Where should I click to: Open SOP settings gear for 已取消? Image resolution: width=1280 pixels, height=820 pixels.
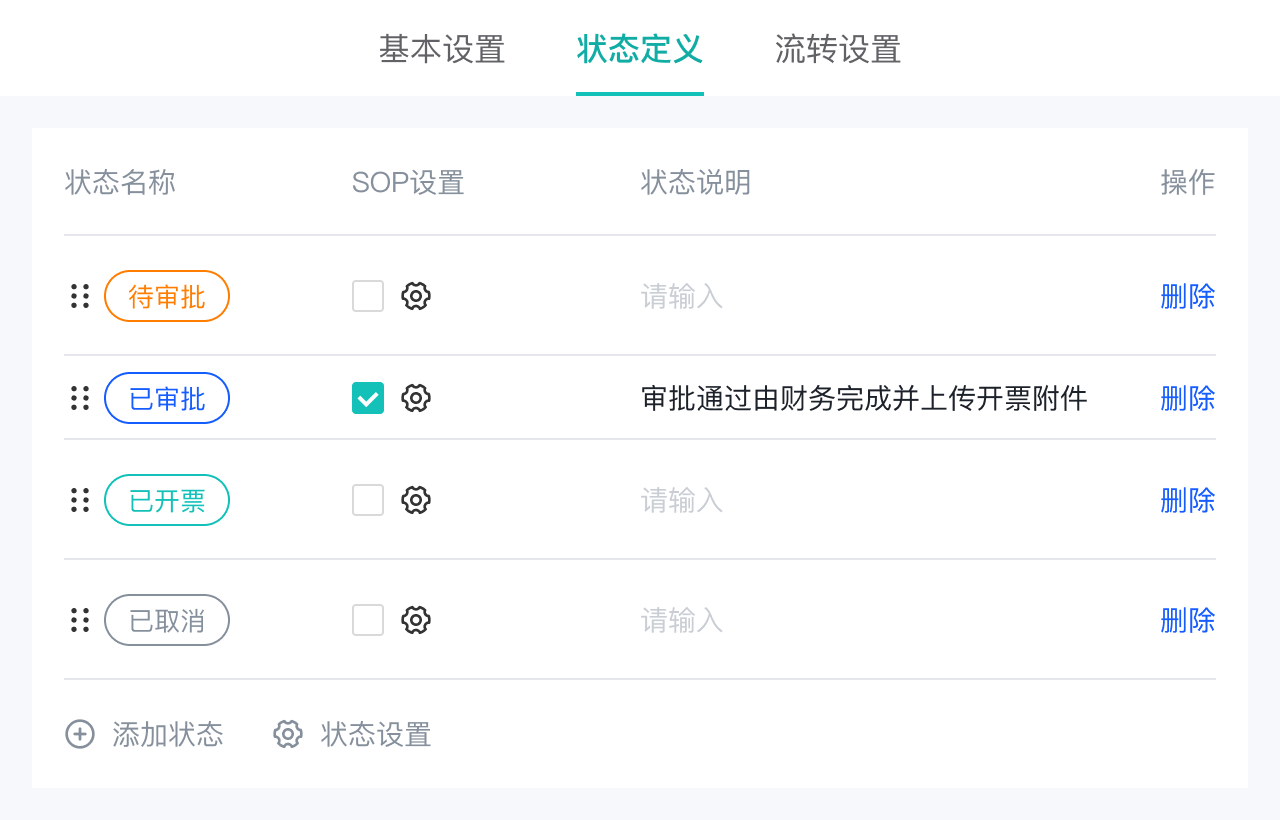[x=416, y=620]
